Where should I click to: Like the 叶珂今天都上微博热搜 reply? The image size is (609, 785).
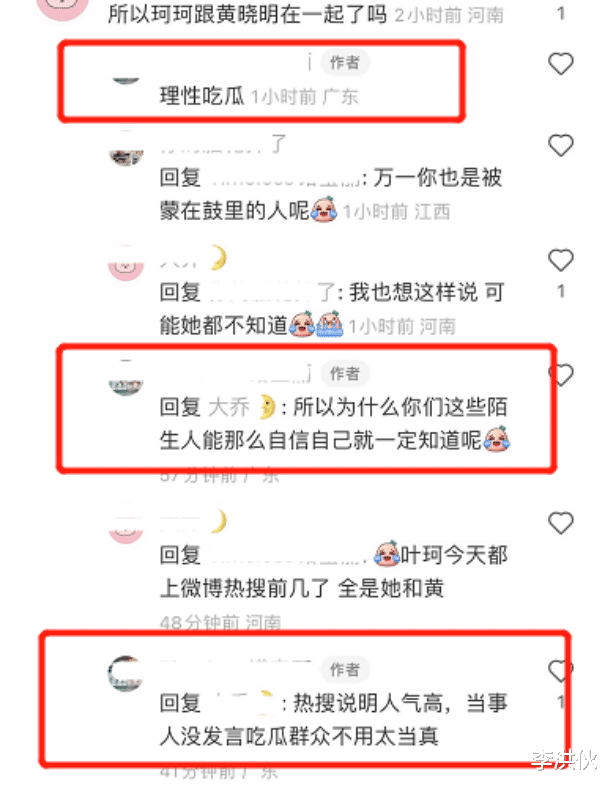tap(560, 523)
